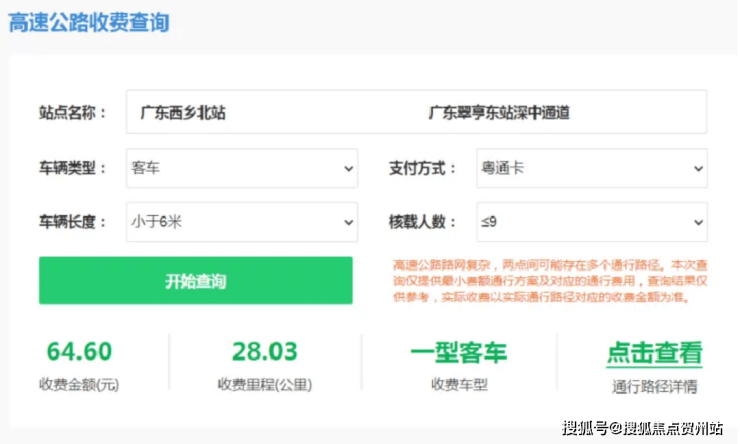Viewport: 740px width, 444px height.
Task: Click the 通行路径详情 label text
Action: click(x=655, y=386)
